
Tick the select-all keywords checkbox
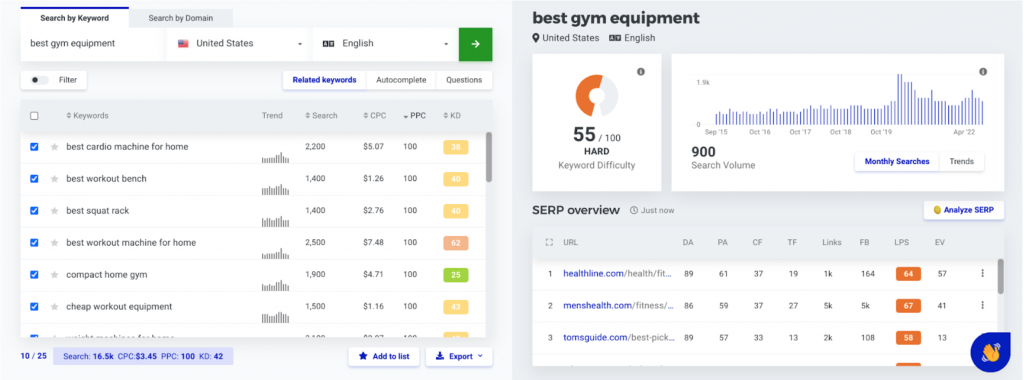[x=35, y=116]
